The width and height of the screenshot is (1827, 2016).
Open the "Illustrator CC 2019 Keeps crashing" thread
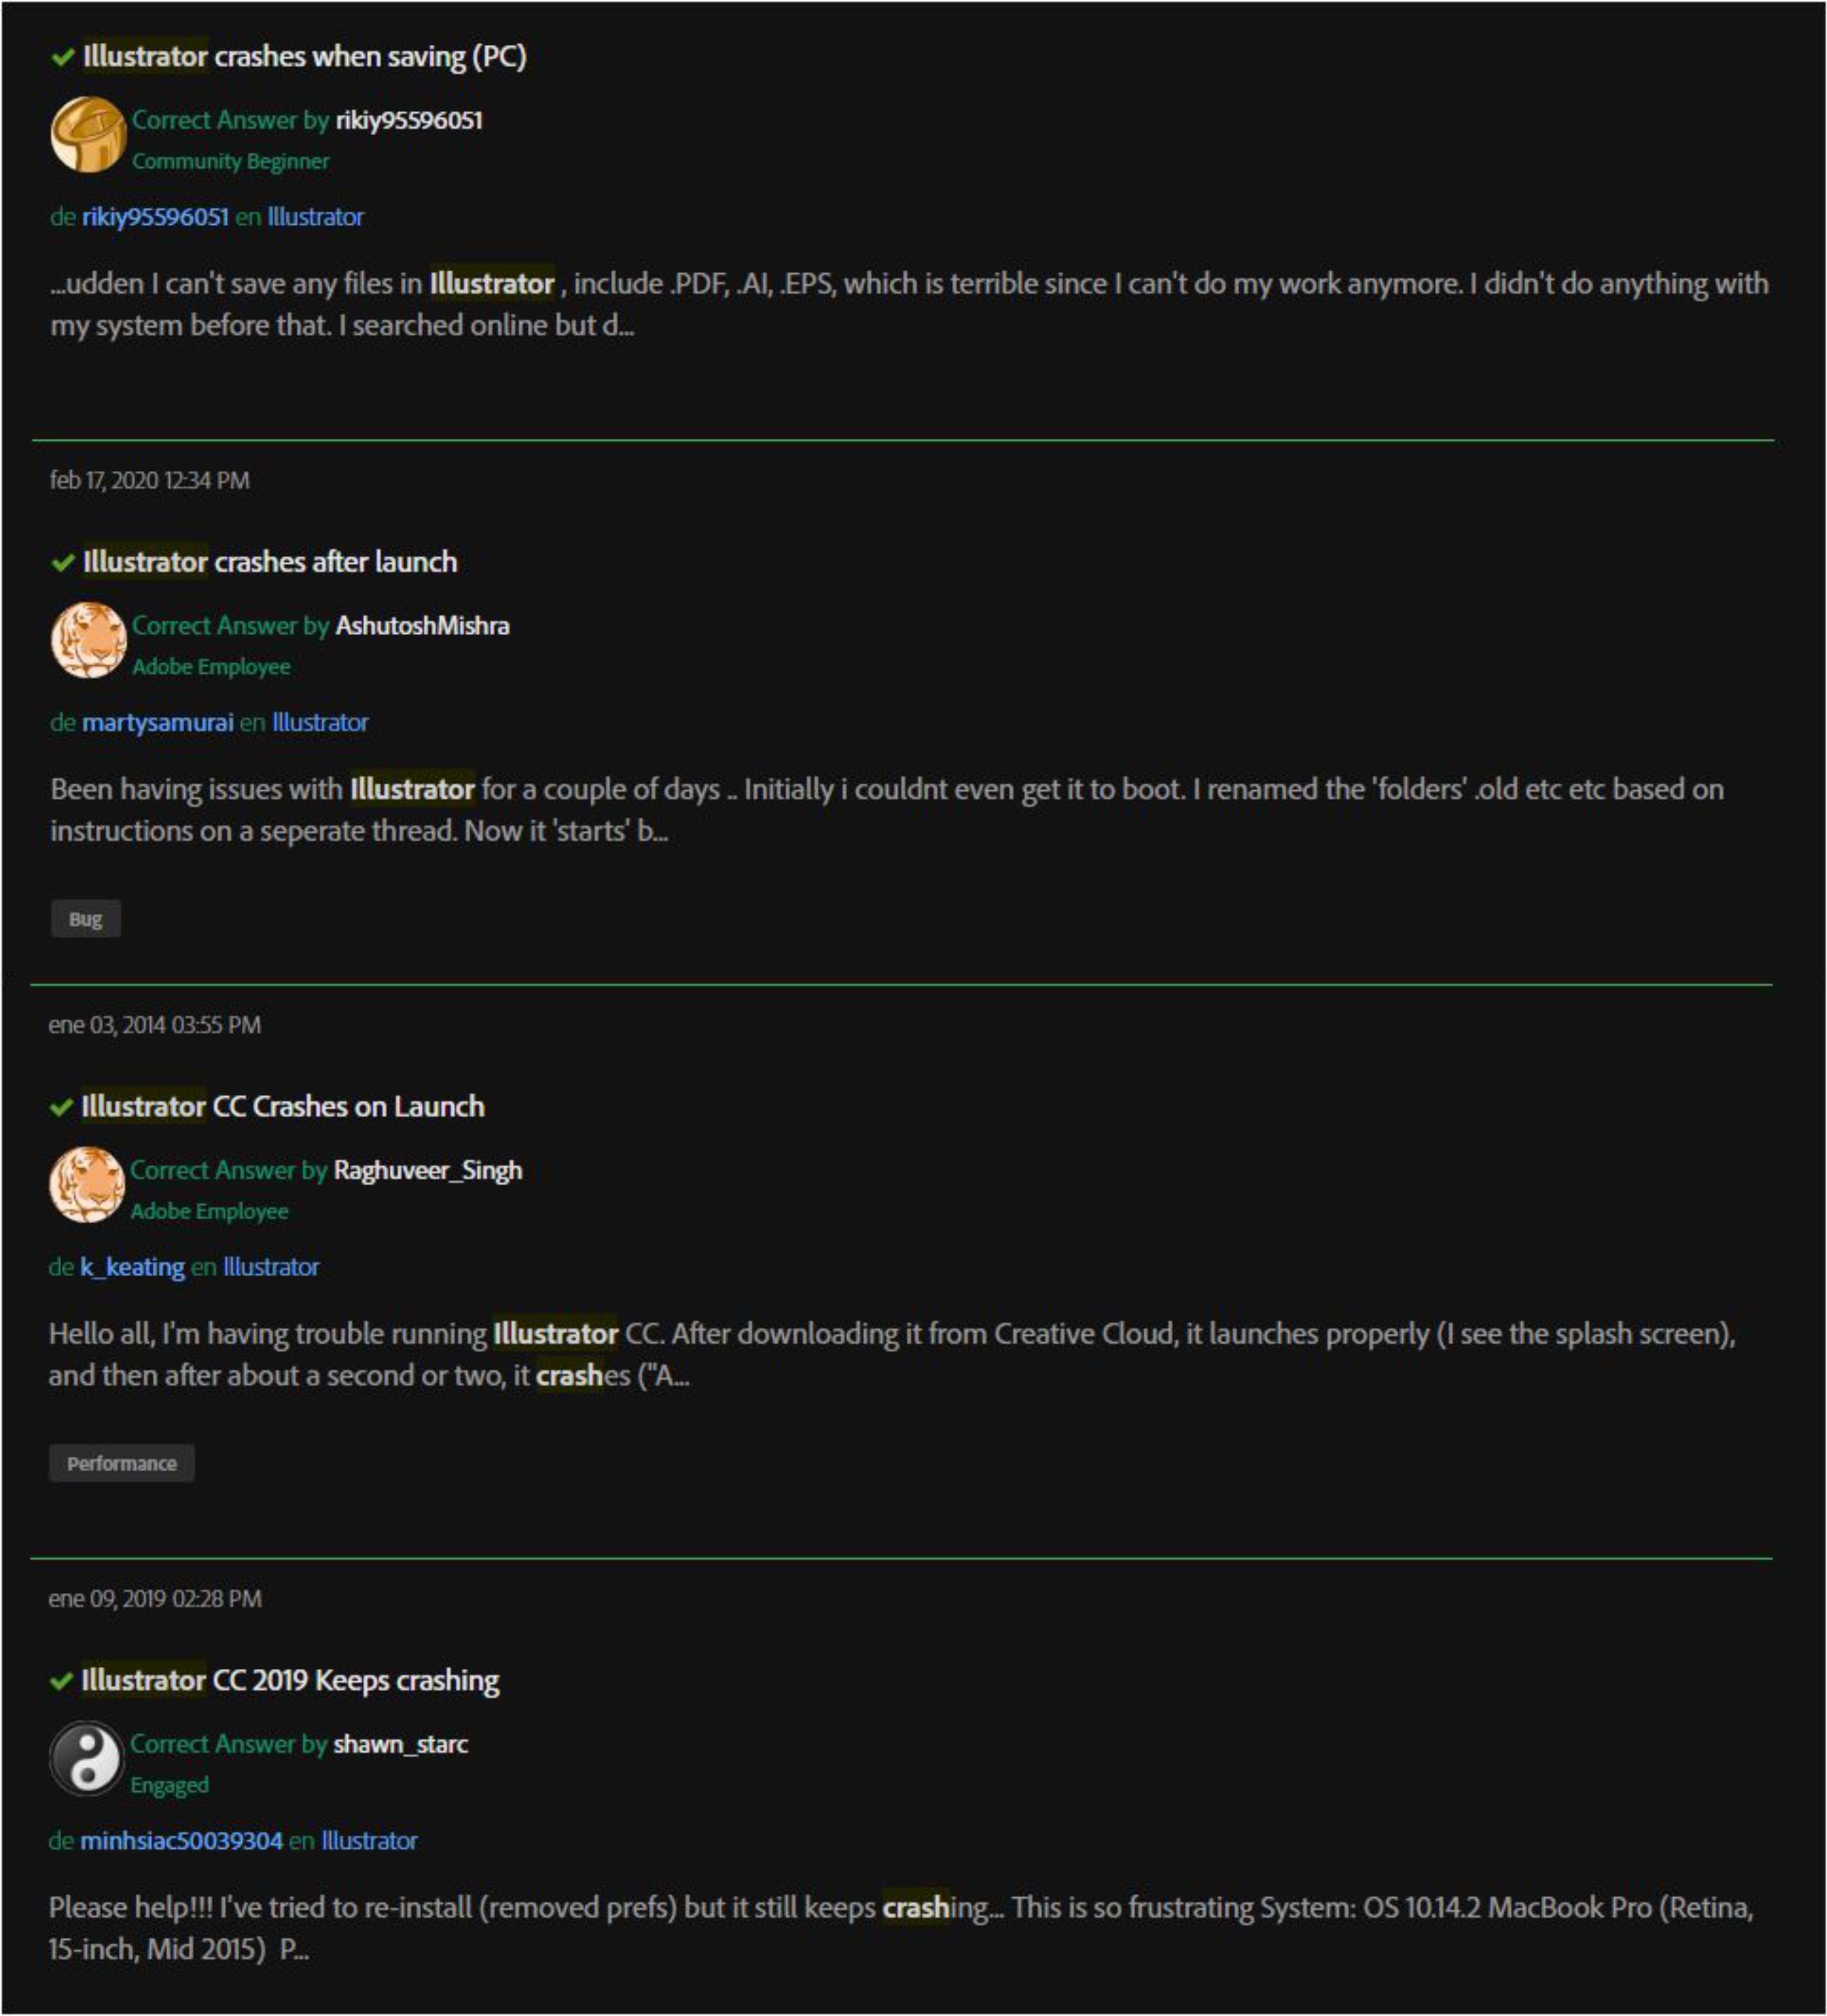pyautogui.click(x=290, y=1680)
